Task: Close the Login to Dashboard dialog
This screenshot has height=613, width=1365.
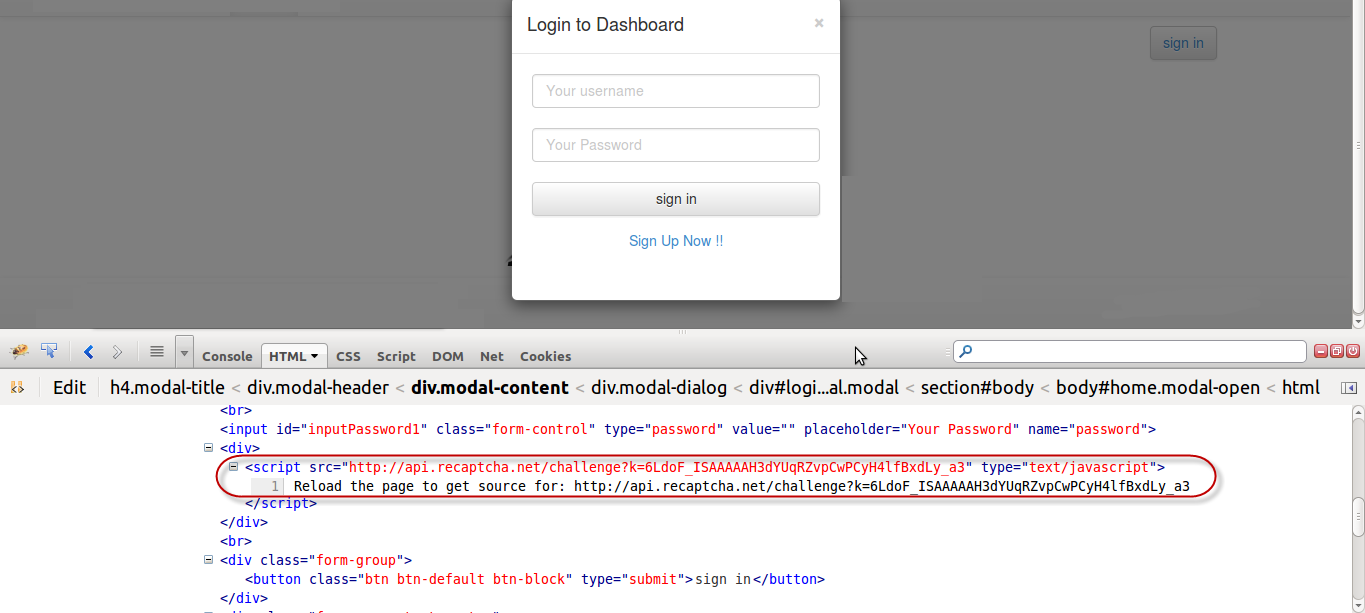Action: tap(819, 23)
